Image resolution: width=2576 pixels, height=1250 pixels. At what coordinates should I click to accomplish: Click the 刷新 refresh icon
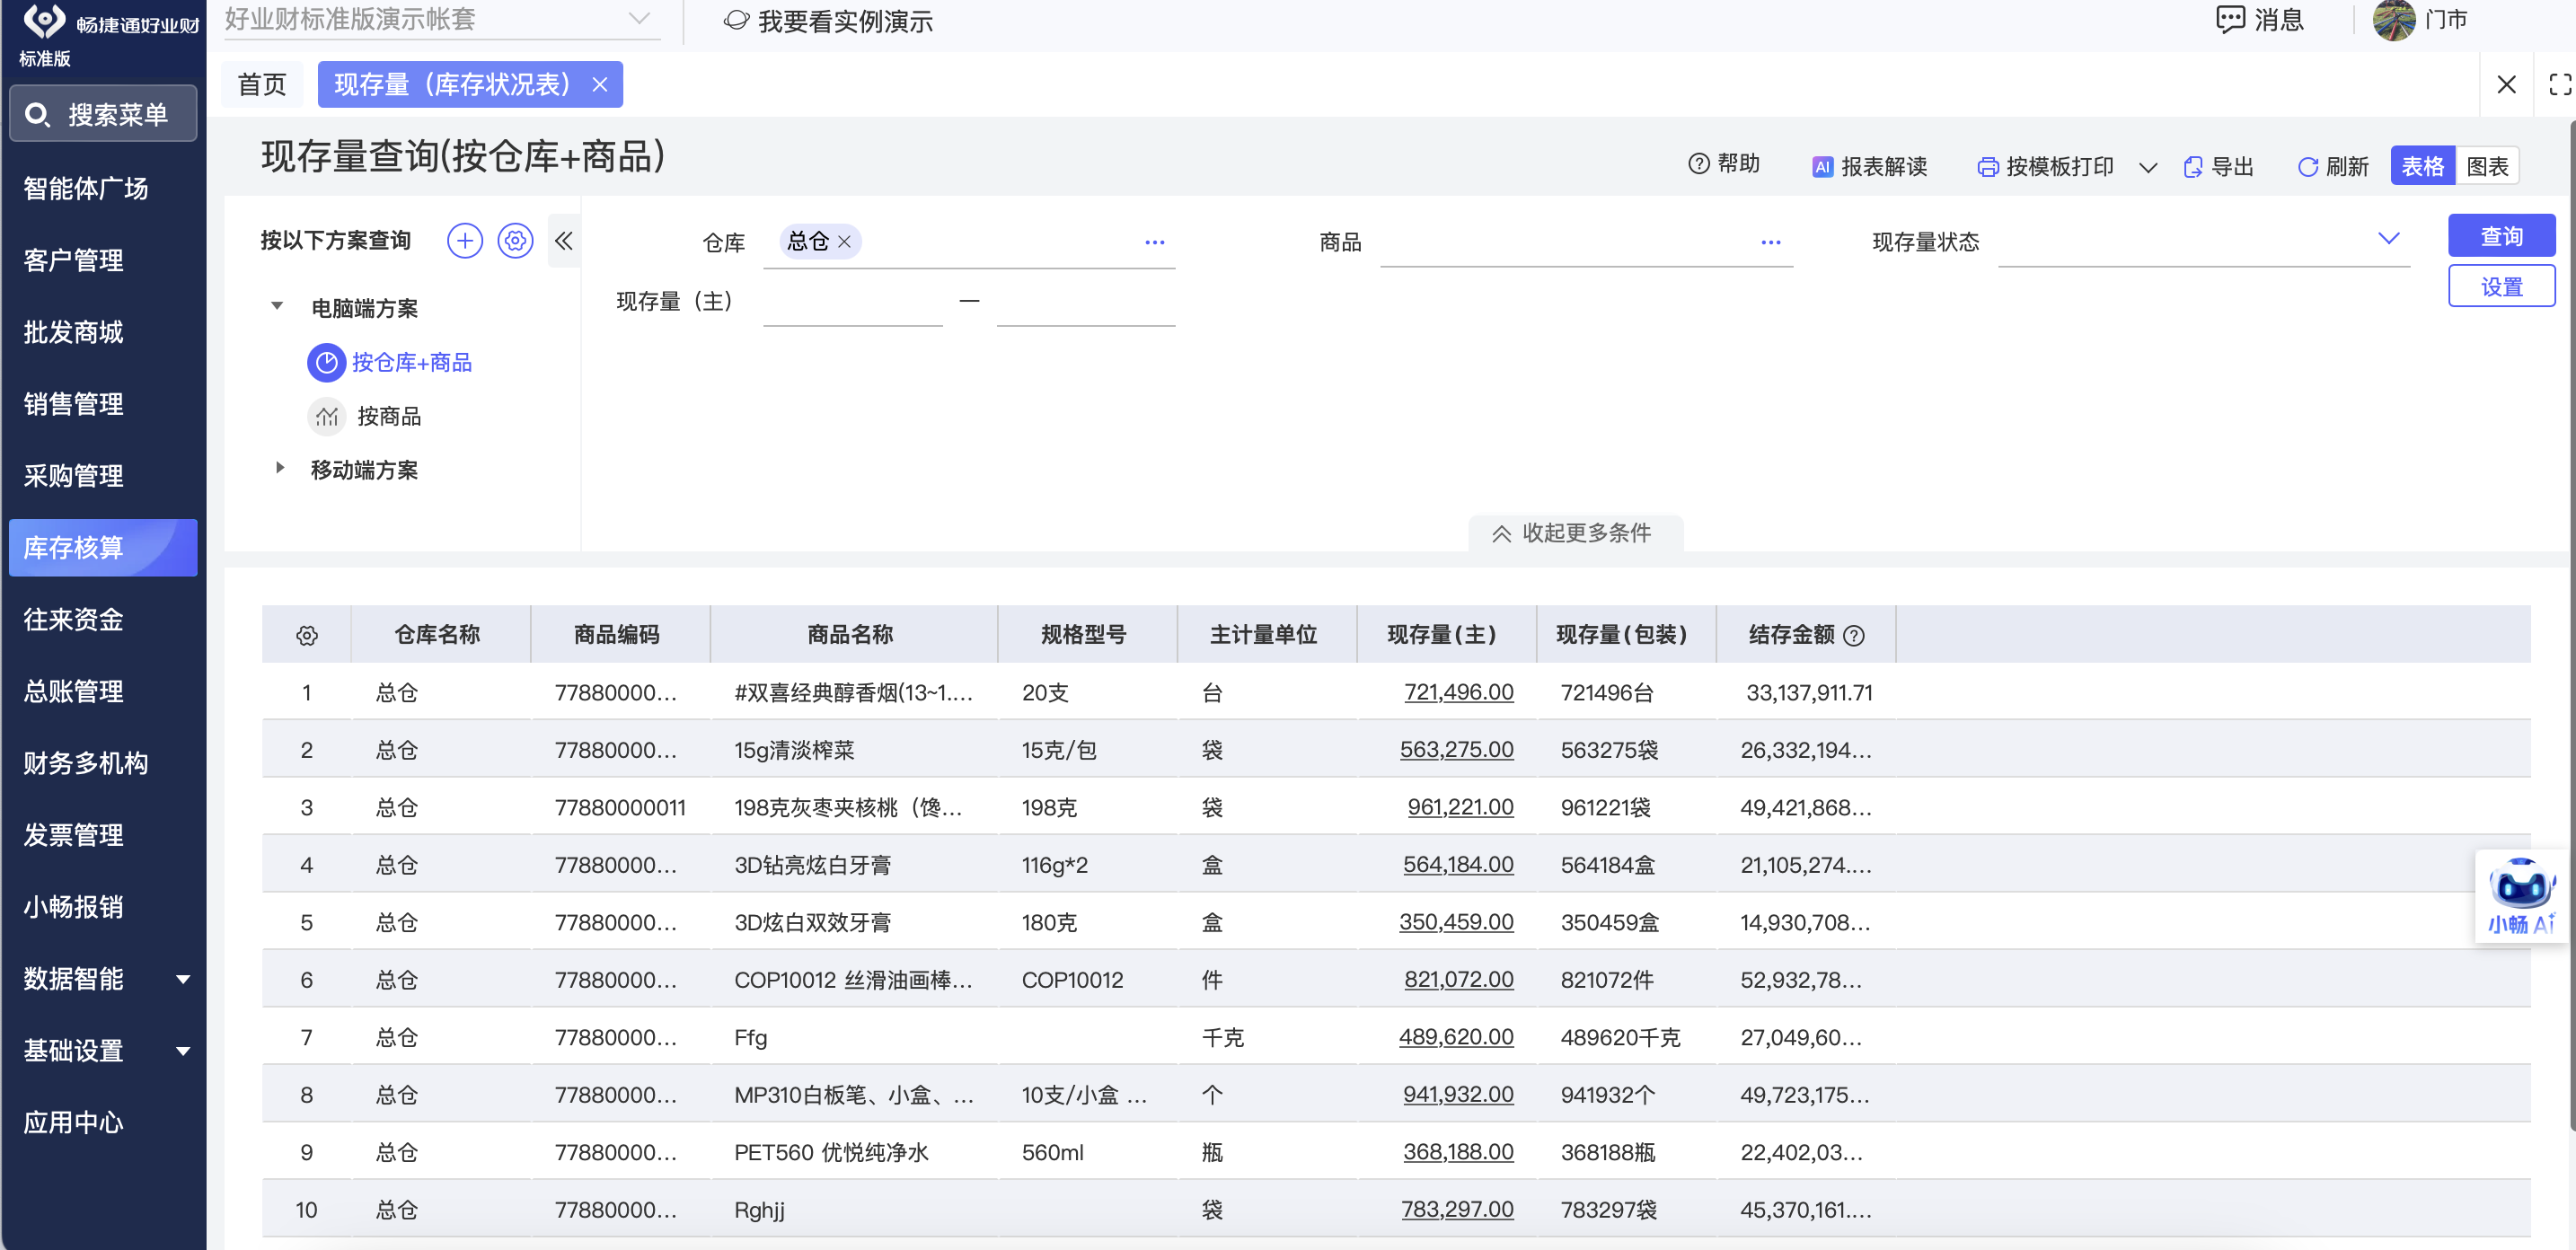click(2307, 166)
